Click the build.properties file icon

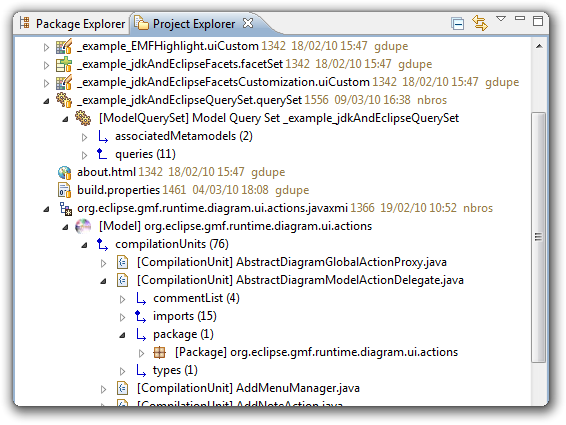click(x=64, y=190)
